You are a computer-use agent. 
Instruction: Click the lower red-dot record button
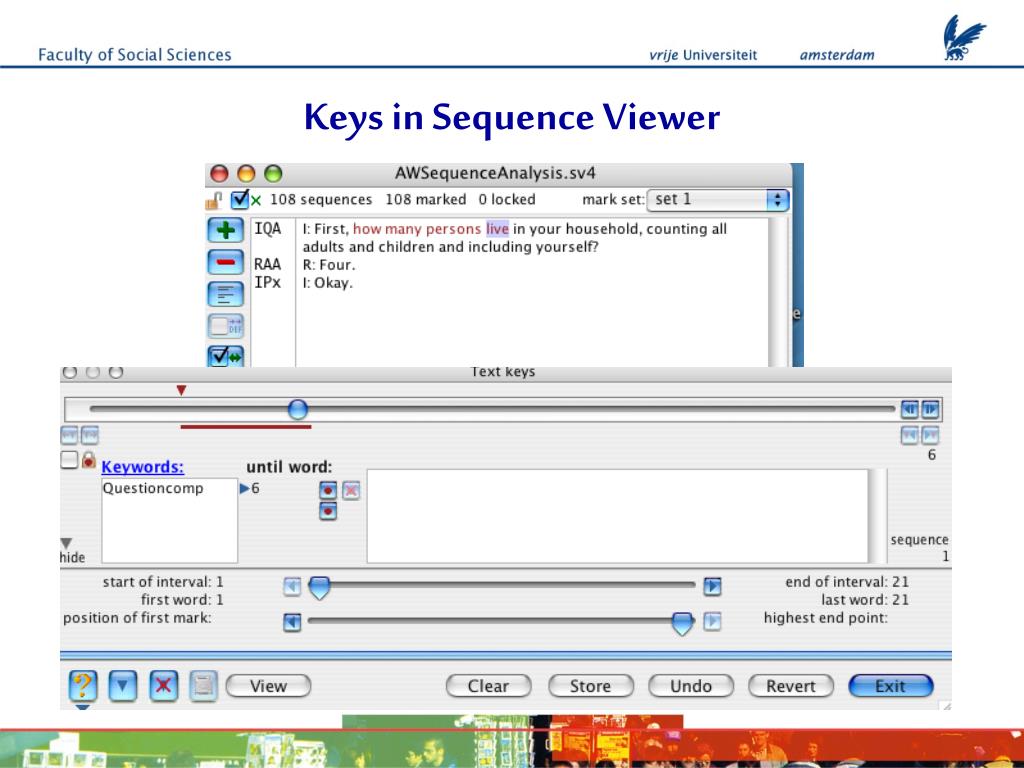[x=328, y=511]
